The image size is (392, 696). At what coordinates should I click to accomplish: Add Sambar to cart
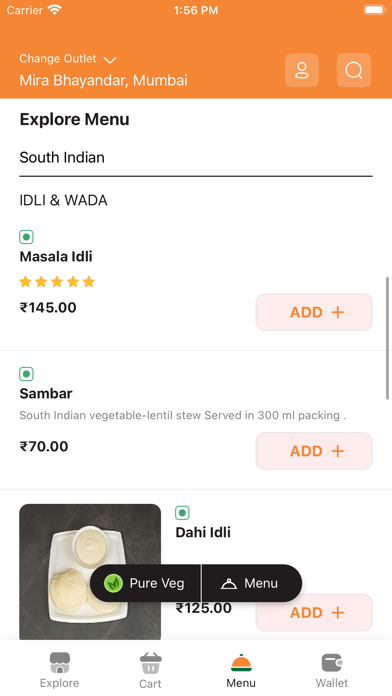coord(314,451)
